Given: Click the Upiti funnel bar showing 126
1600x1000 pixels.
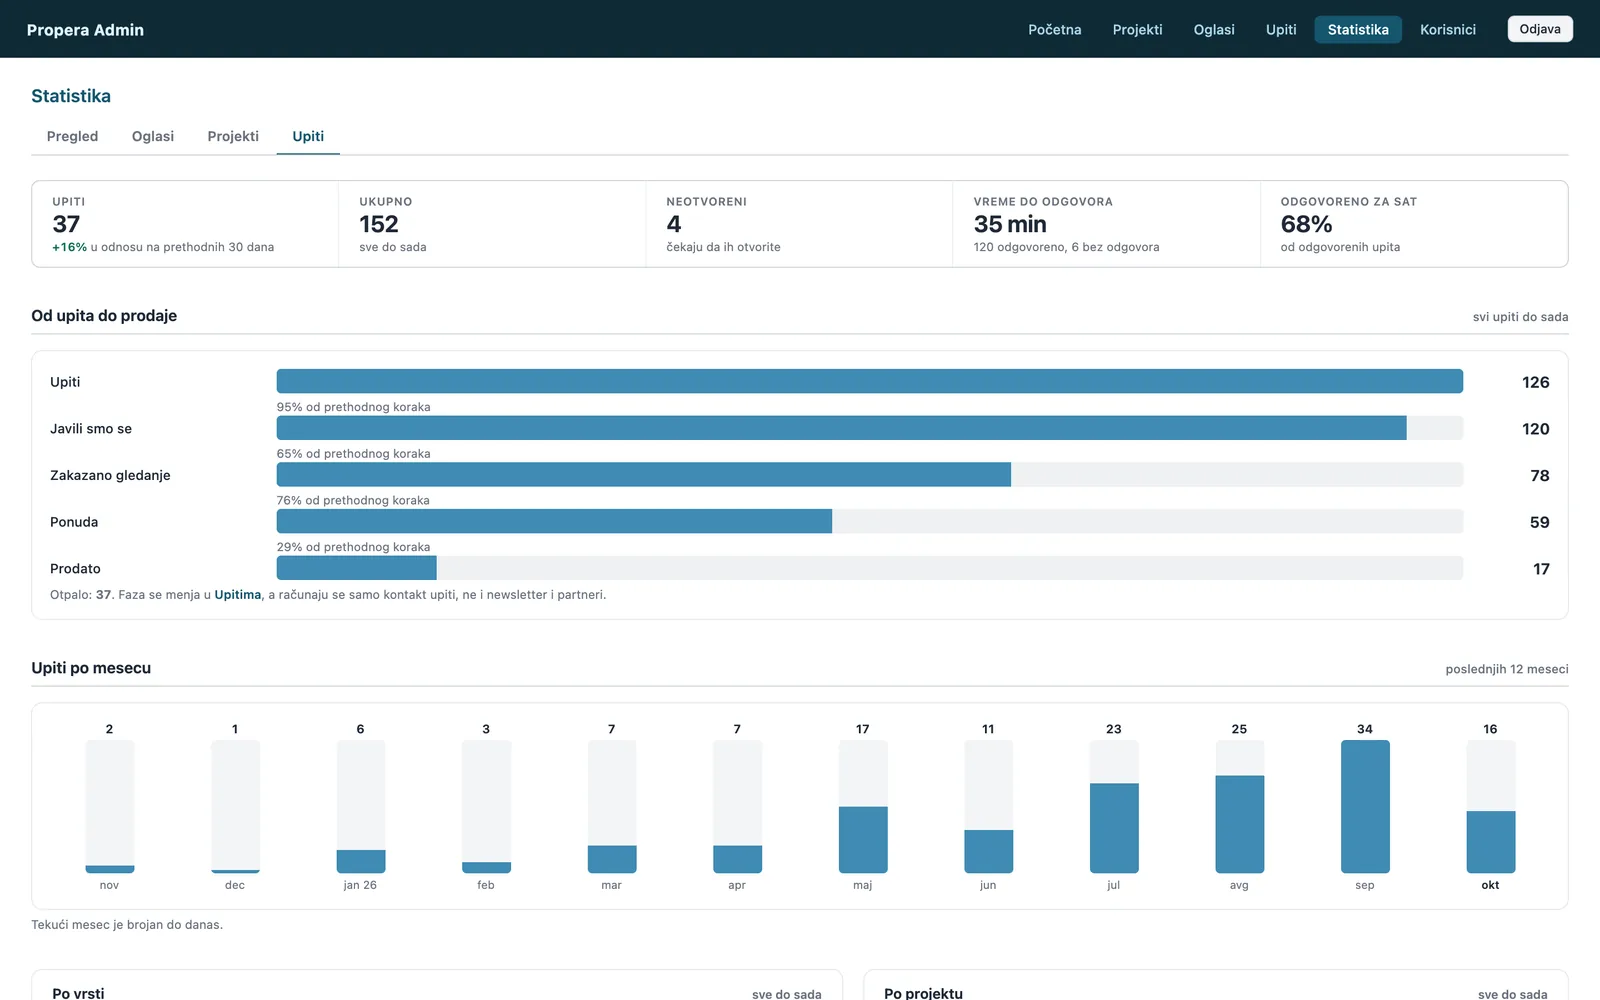Looking at the screenshot, I should [x=870, y=381].
